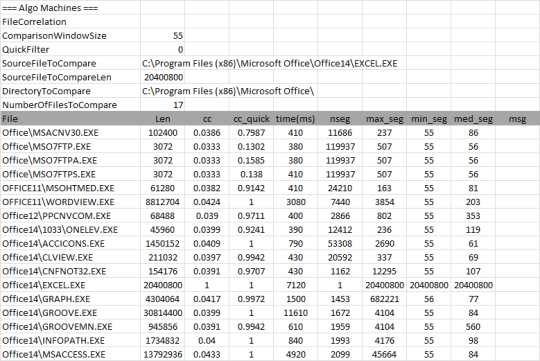Click the Office14\CLVIEW.EXE file cell
Viewport: 540px width, 361px height.
[70, 257]
